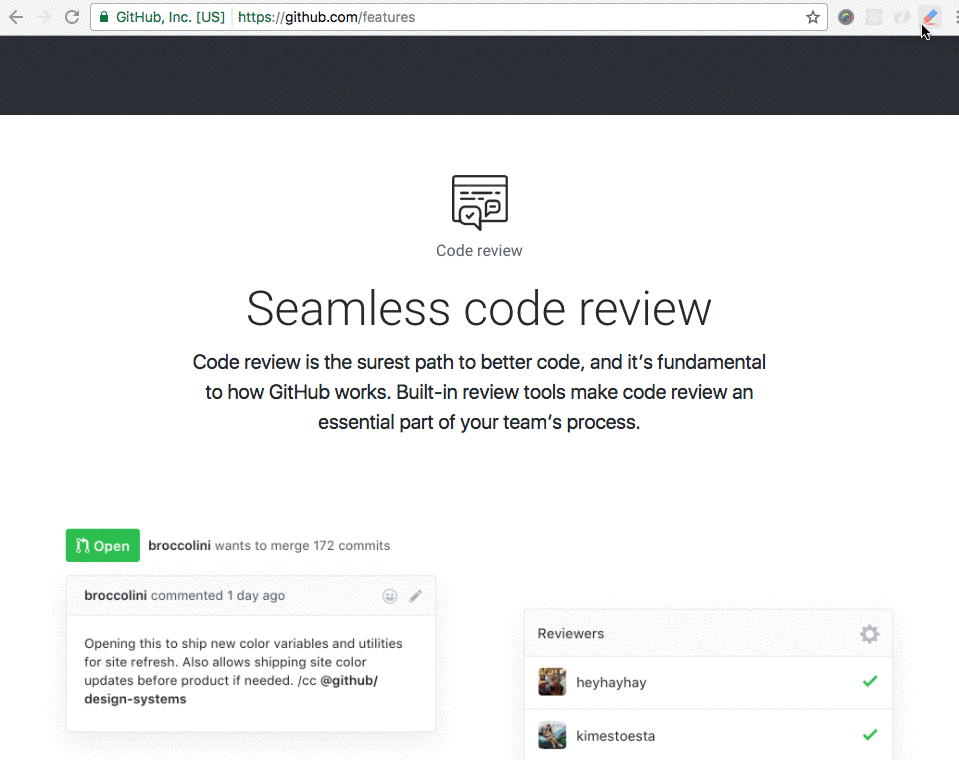
Task: Click the 'Seamless code review' heading
Action: [479, 309]
